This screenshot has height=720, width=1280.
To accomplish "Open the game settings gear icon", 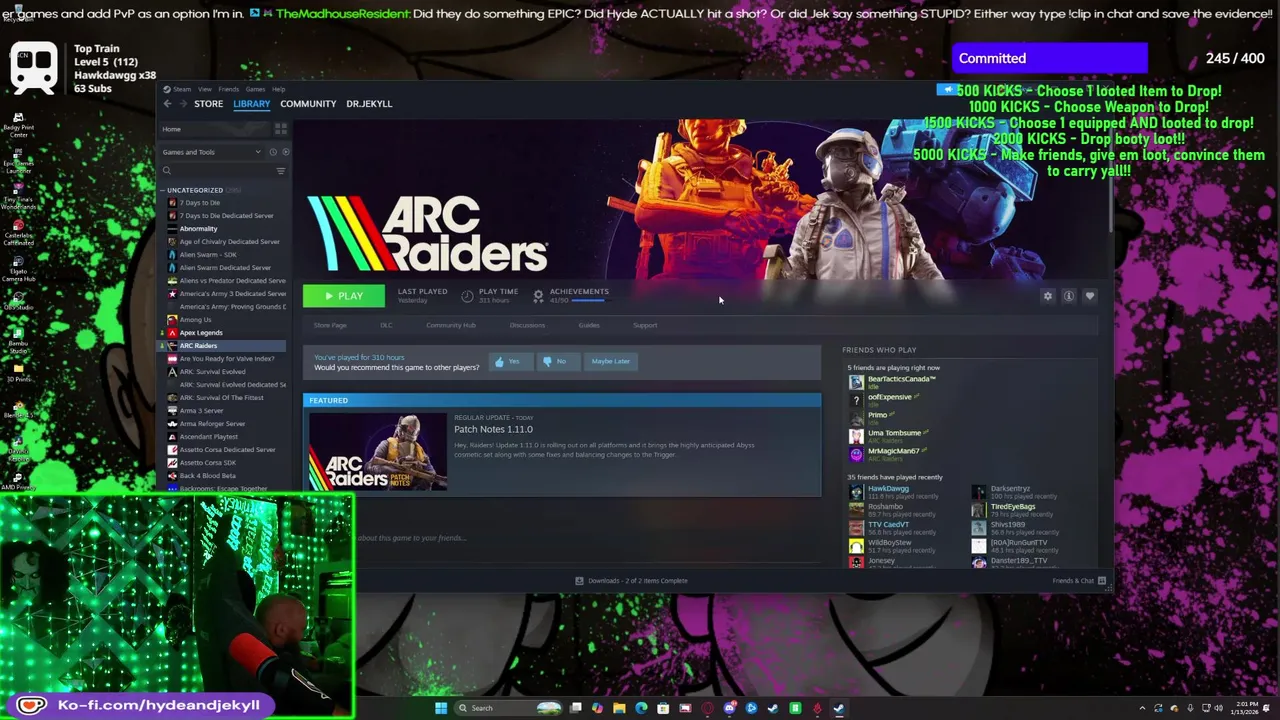I will pos(1048,296).
